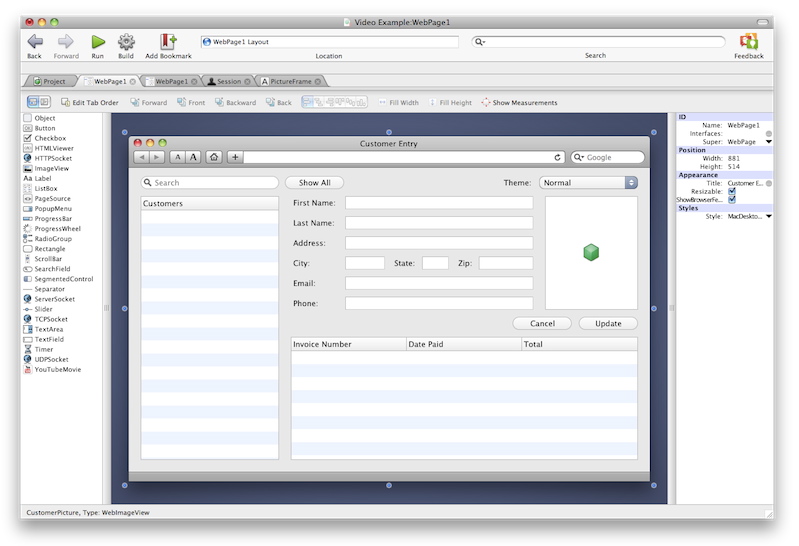Click Edit Tab Order in layout toolbar

tap(90, 102)
